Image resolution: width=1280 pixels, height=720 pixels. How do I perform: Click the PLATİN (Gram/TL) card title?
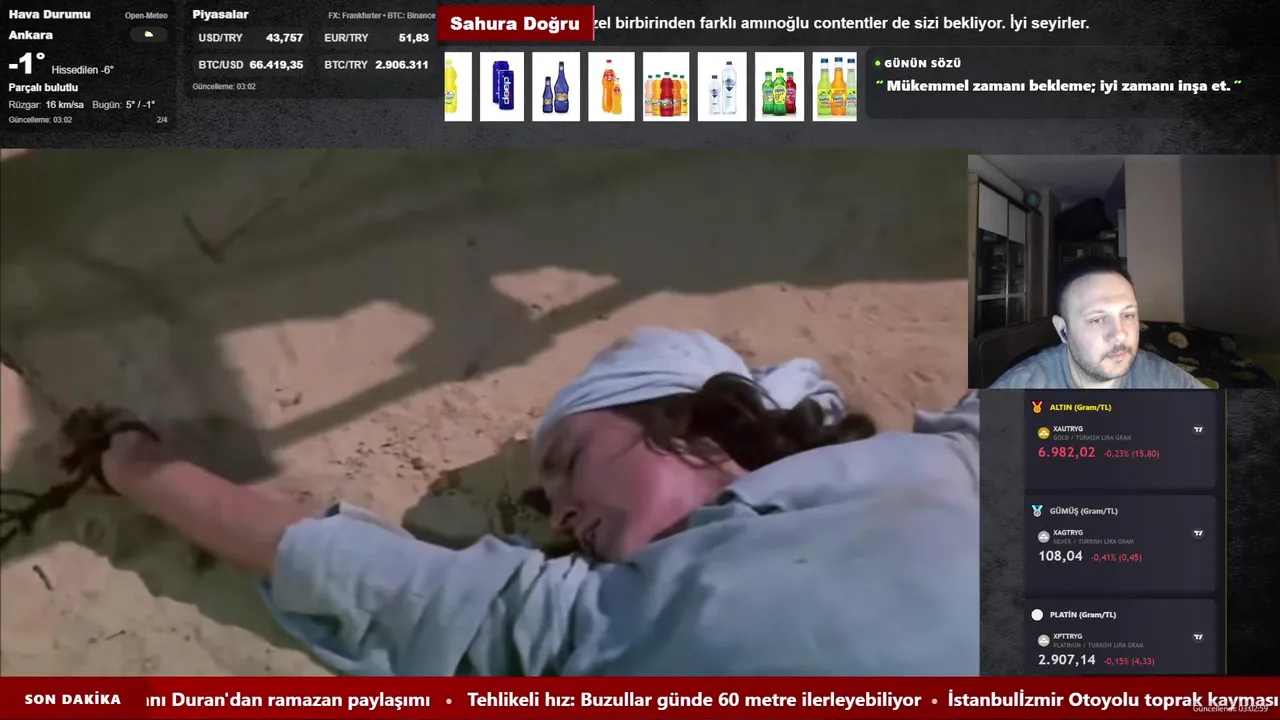[1083, 615]
